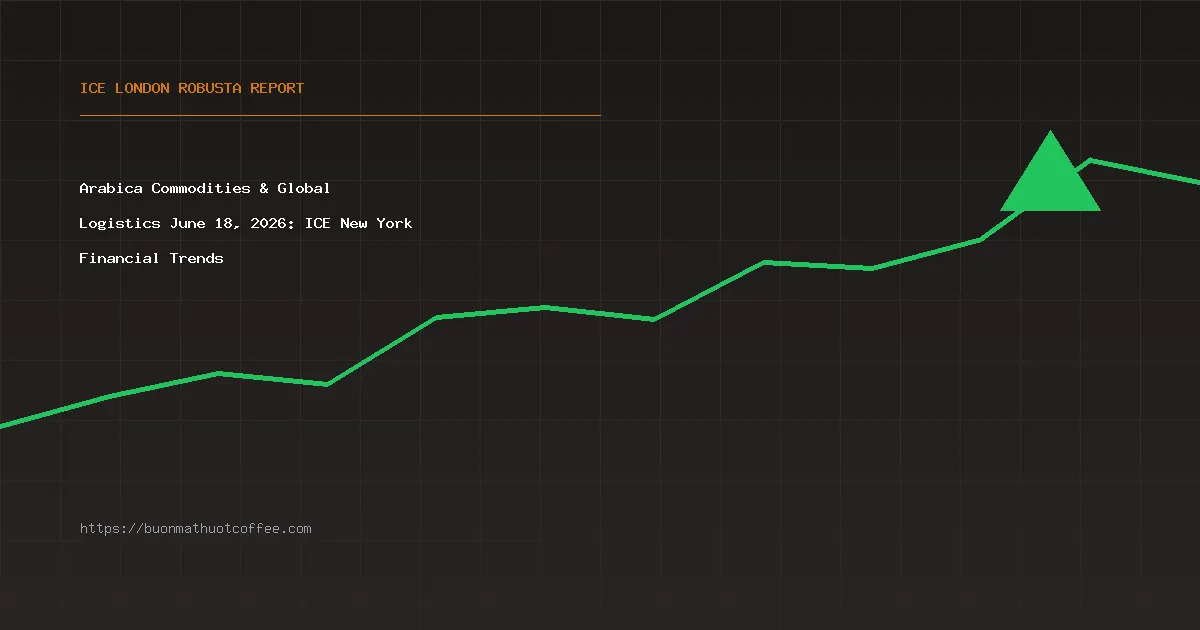Click the "Logistics June 18, 2026: ICE New York" line
This screenshot has width=1200, height=630.
[x=246, y=223]
